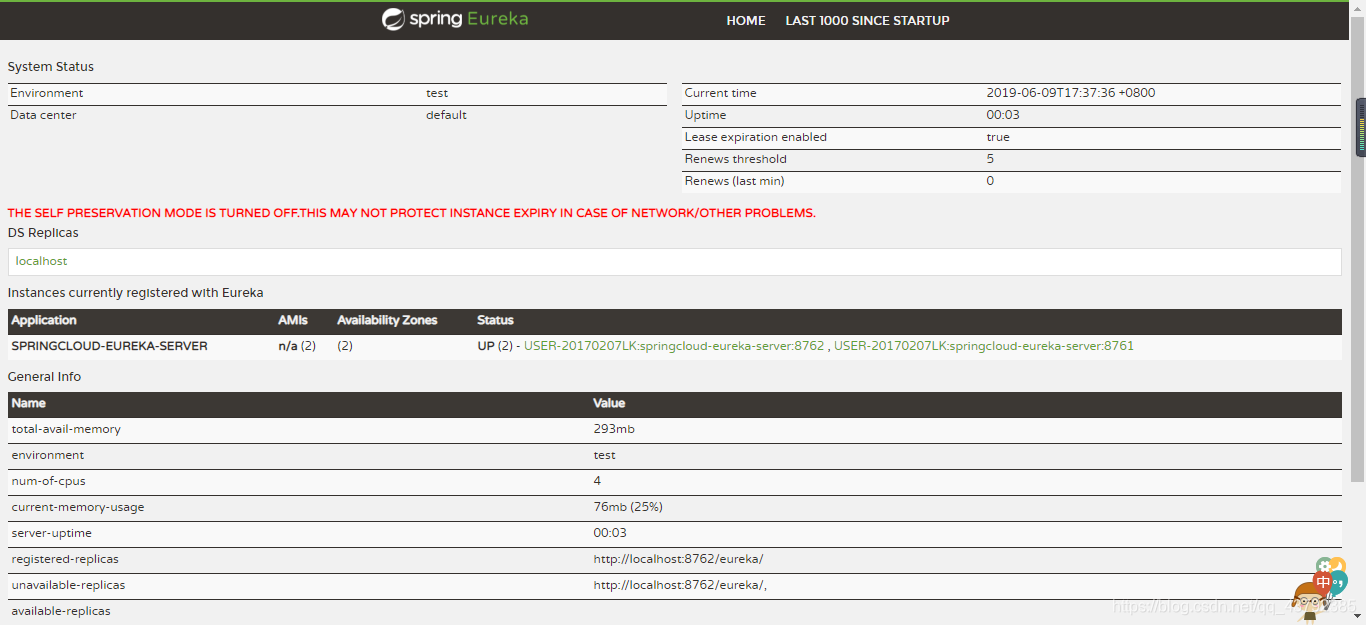Screen dimensions: 1366x625
Task: Click the Renews threshold value 5
Action: point(990,159)
